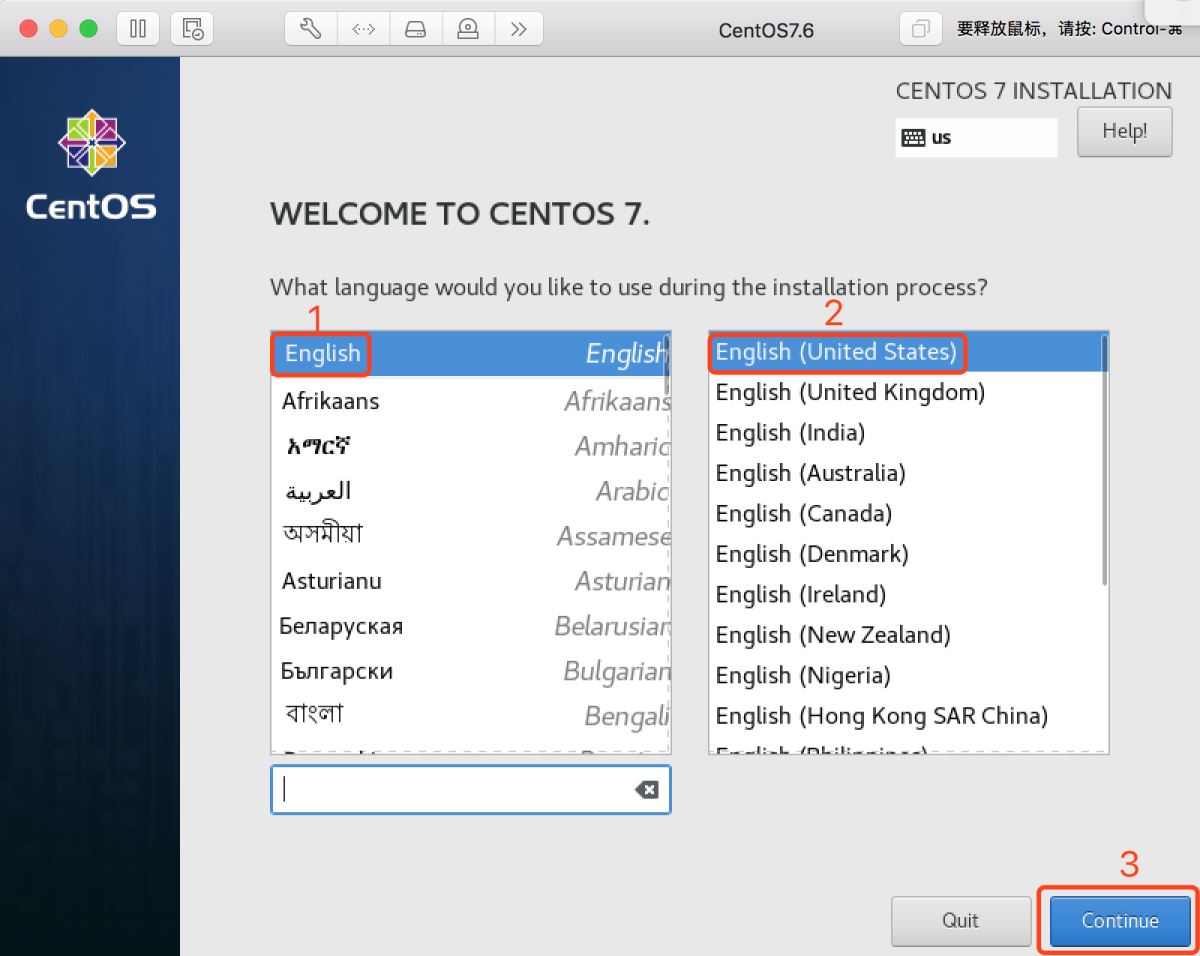Select Беларуская (Belarusian) language

click(470, 626)
